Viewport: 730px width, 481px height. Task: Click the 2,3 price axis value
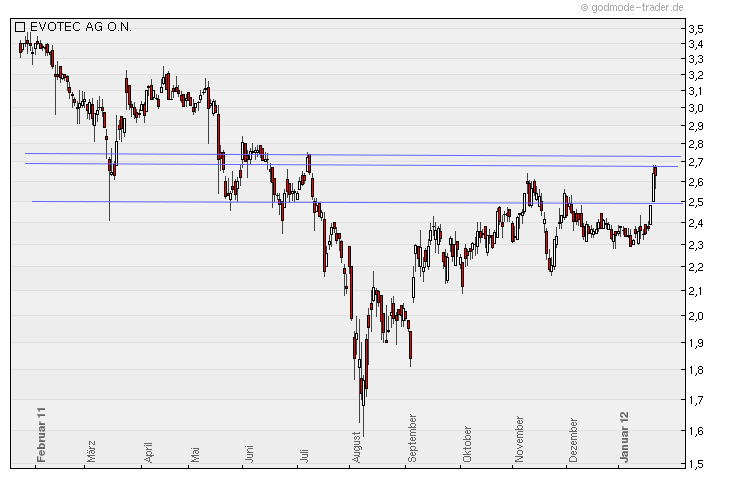(696, 245)
